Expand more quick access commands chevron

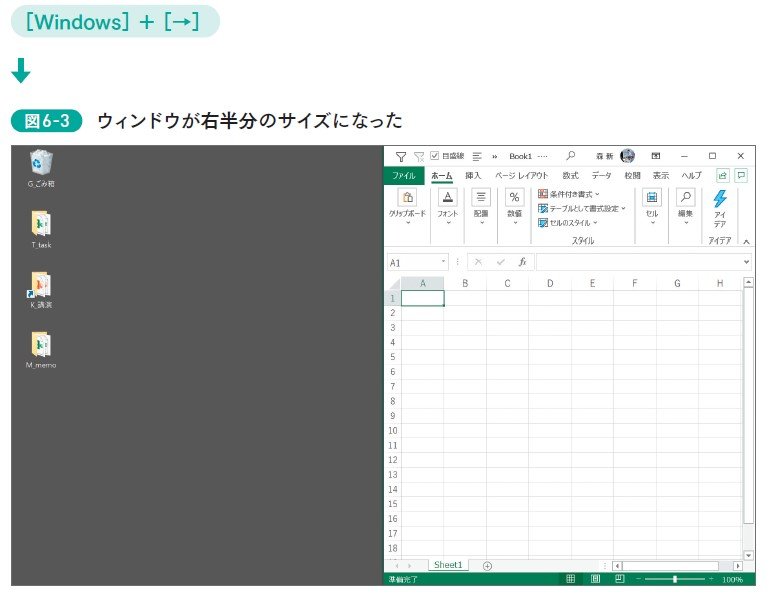tap(494, 157)
